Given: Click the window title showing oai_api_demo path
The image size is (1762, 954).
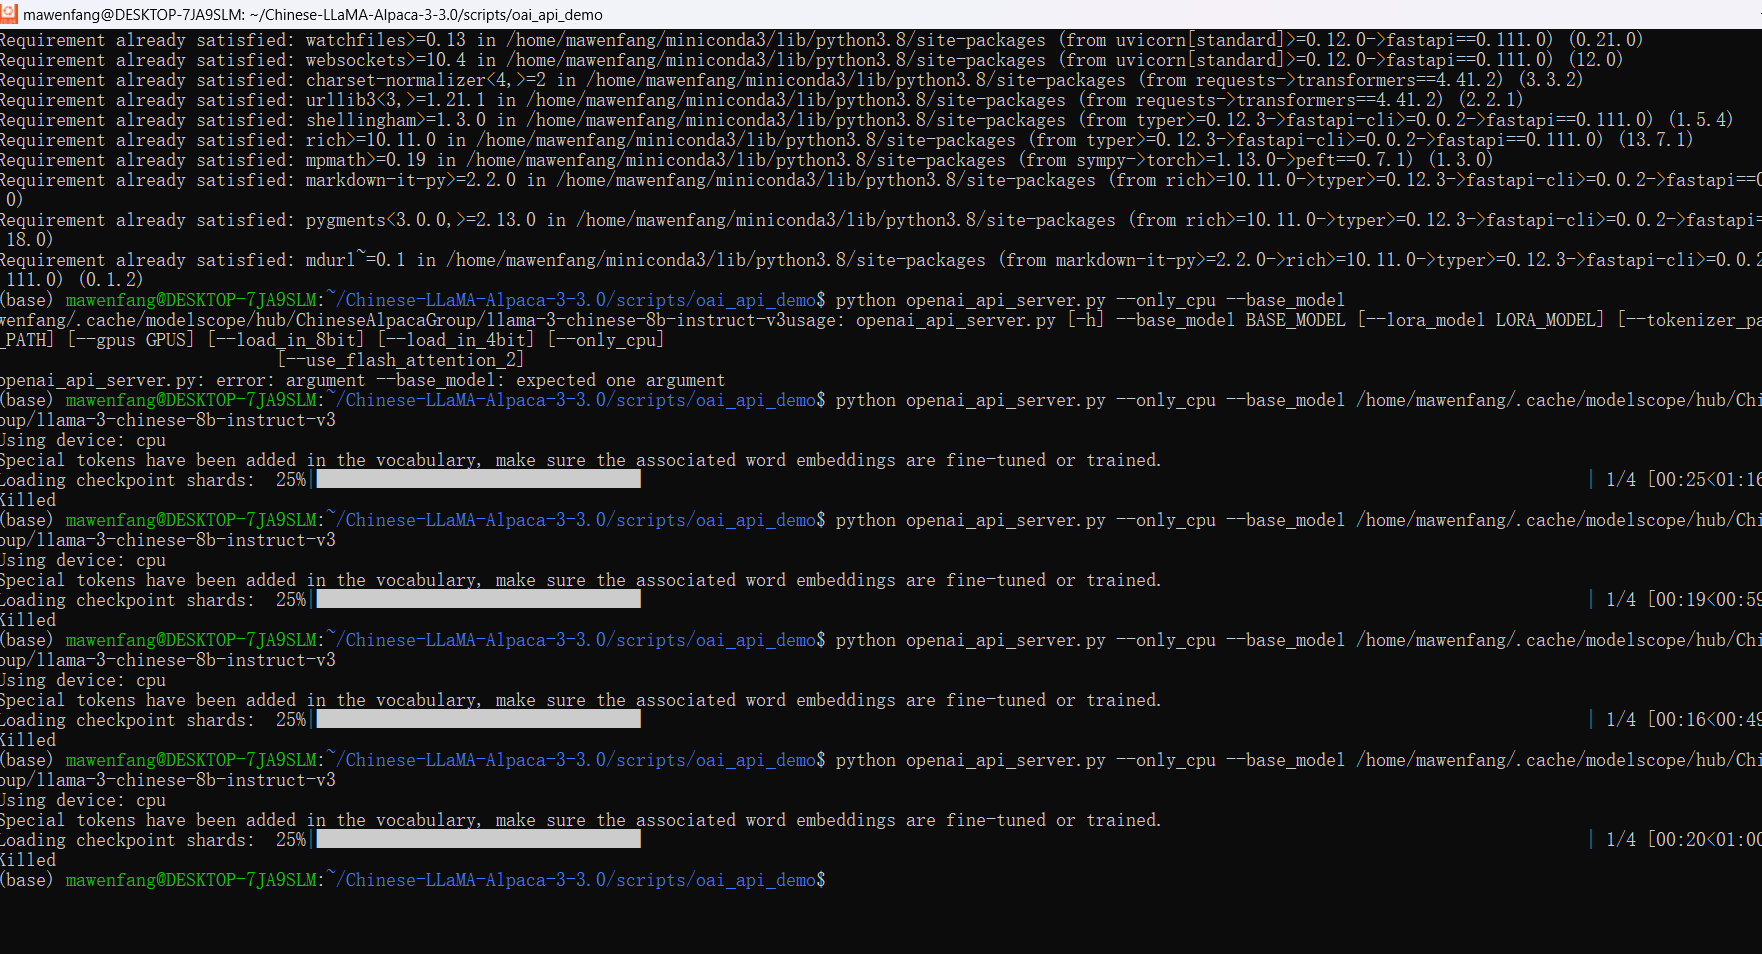Looking at the screenshot, I should pyautogui.click(x=312, y=15).
